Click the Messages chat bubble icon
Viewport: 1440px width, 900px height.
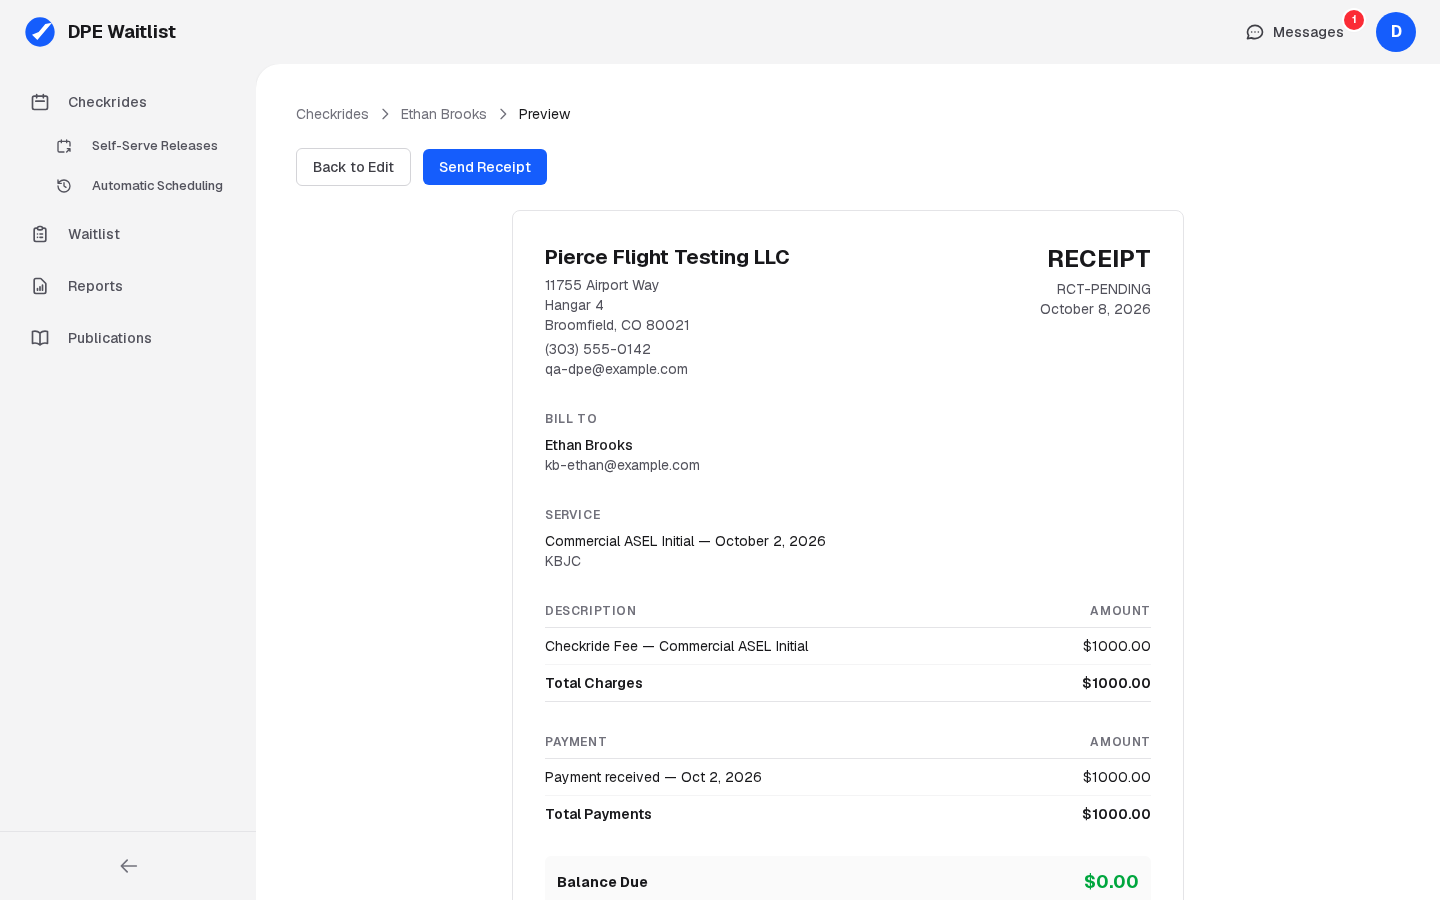[x=1255, y=32]
